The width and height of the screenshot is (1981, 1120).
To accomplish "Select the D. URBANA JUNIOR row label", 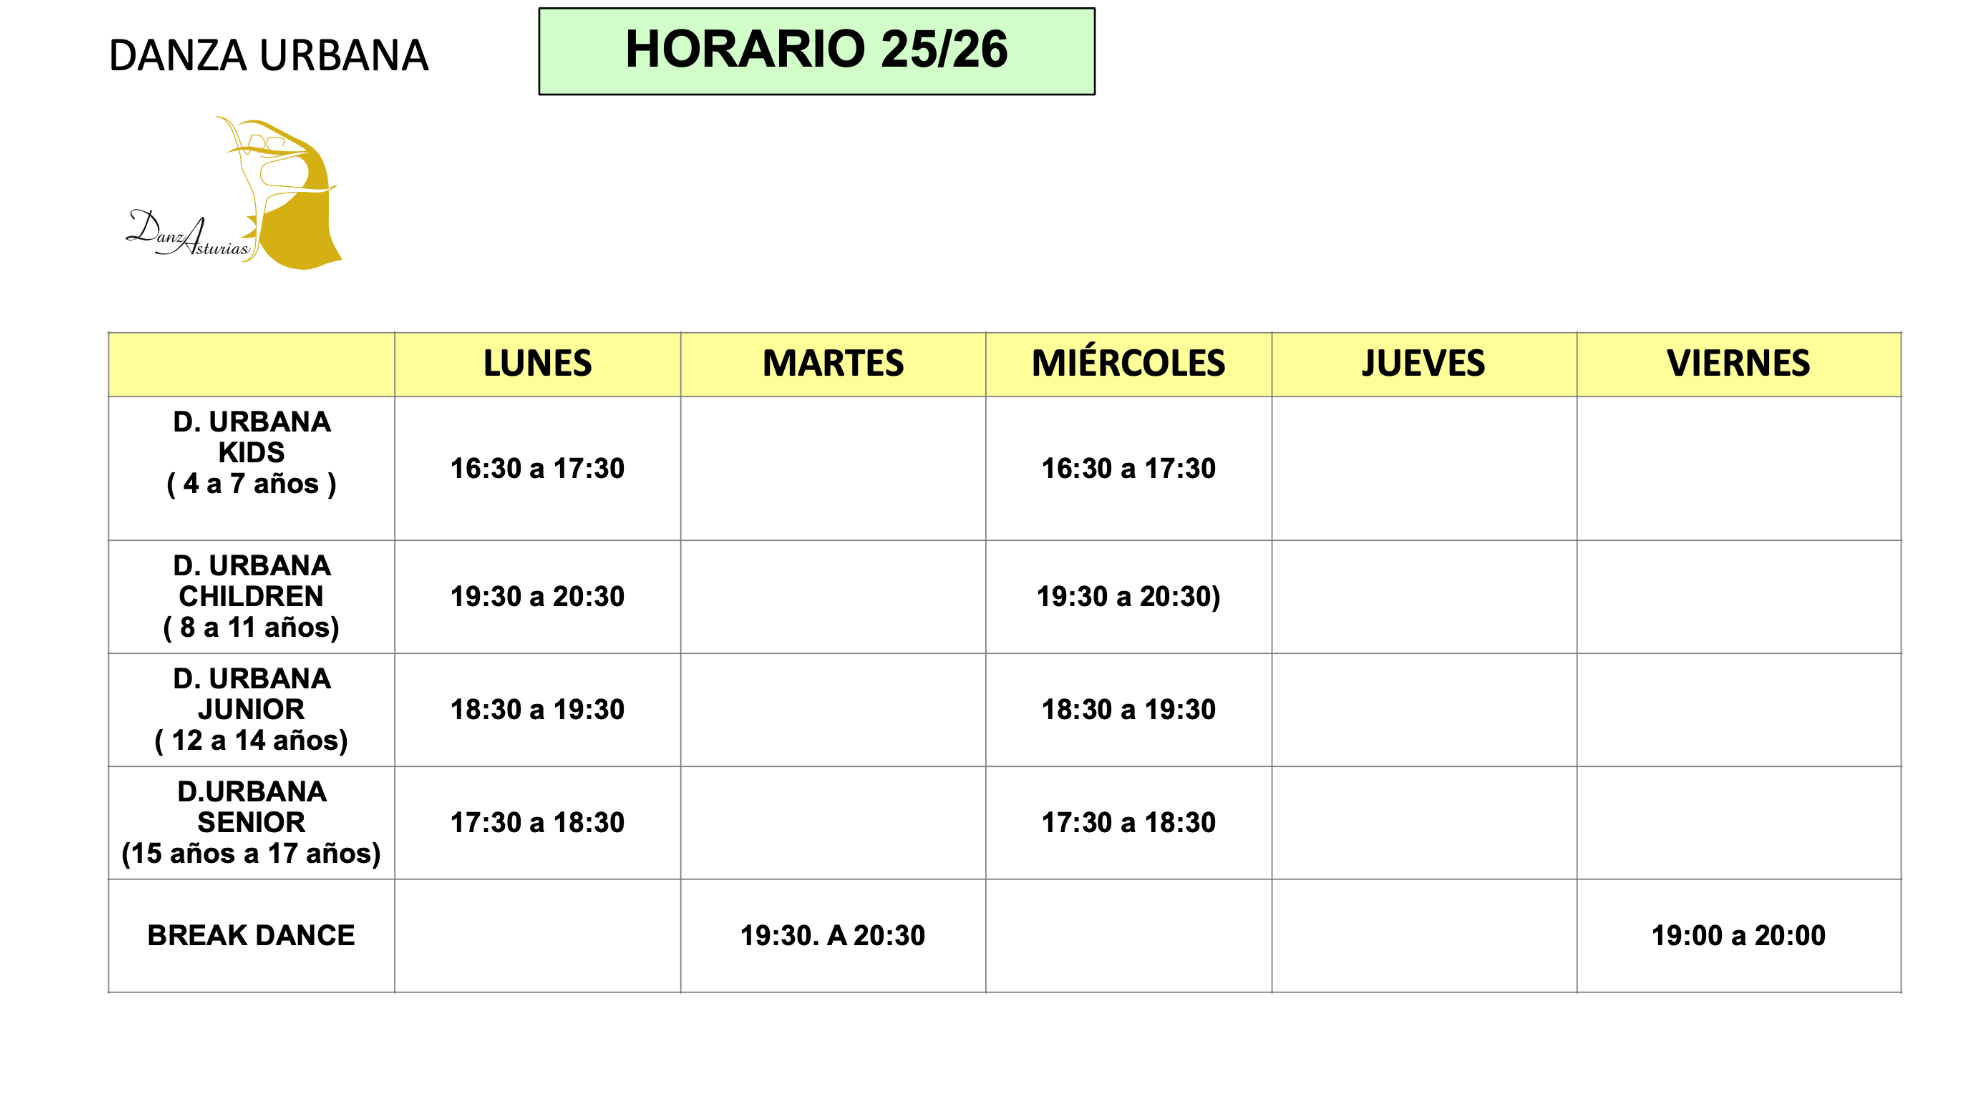I will [251, 709].
